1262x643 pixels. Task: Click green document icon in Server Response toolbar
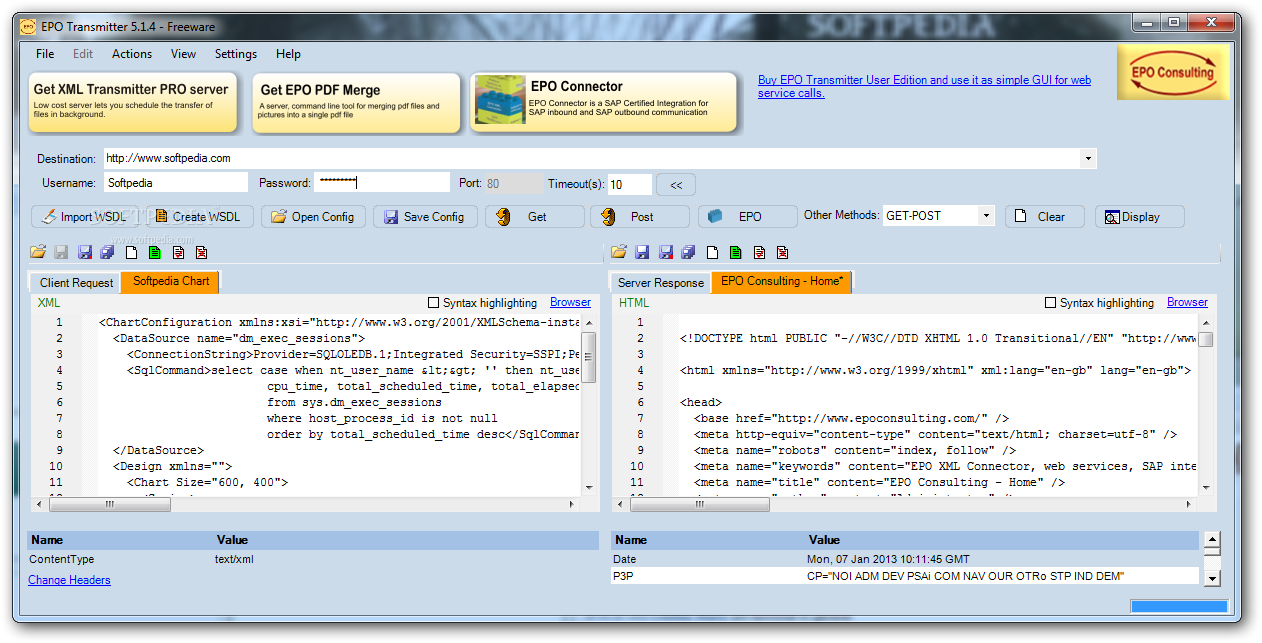pyautogui.click(x=736, y=252)
